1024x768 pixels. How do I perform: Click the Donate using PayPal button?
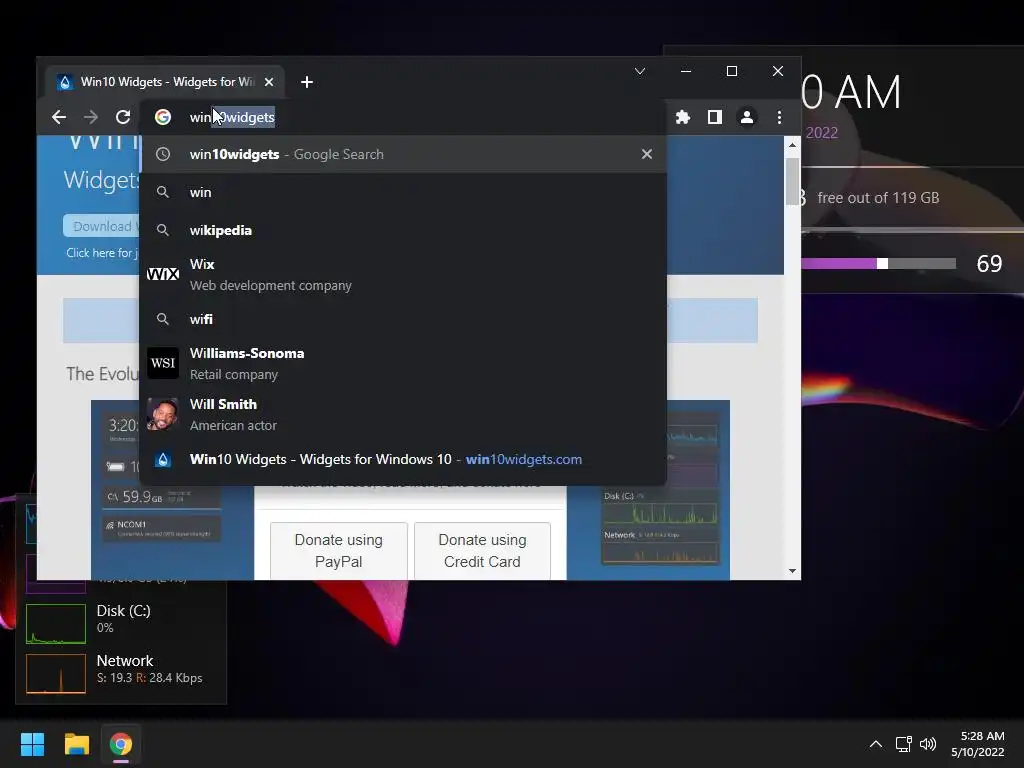338,551
